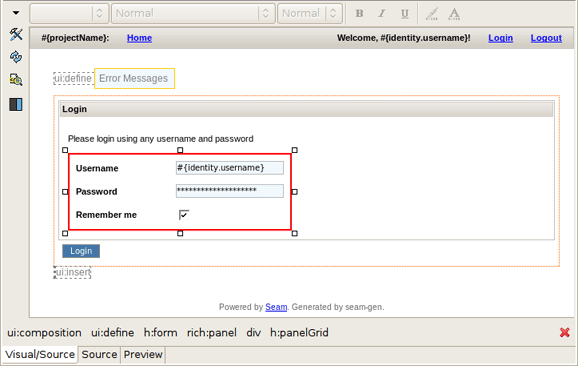578x366 pixels.
Task: Click the Username label text
Action: tap(97, 168)
